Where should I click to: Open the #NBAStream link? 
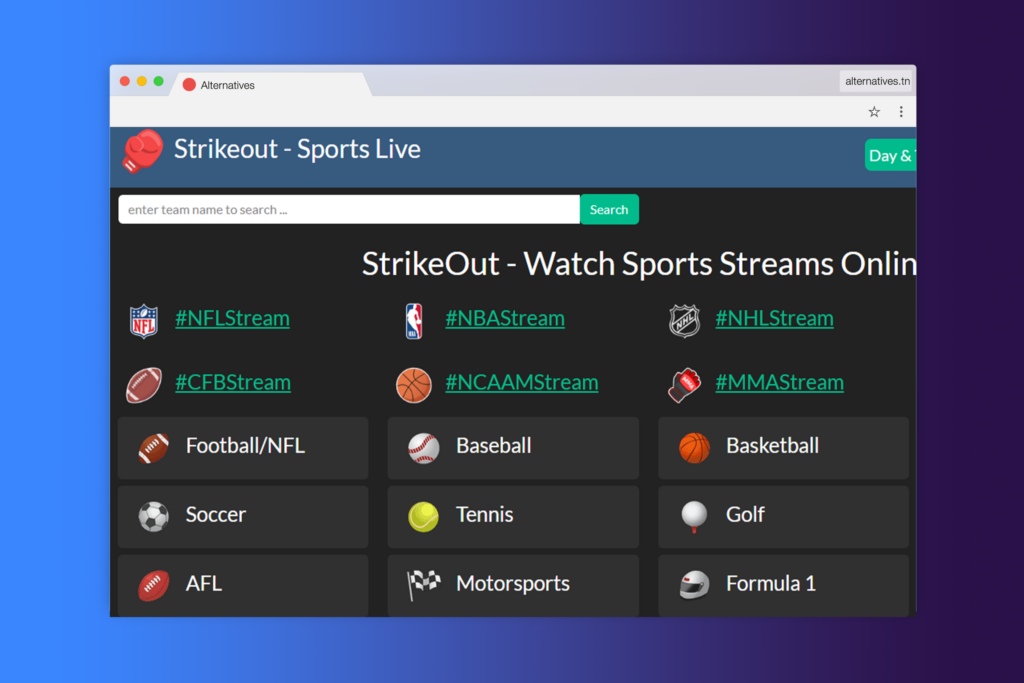click(x=505, y=318)
